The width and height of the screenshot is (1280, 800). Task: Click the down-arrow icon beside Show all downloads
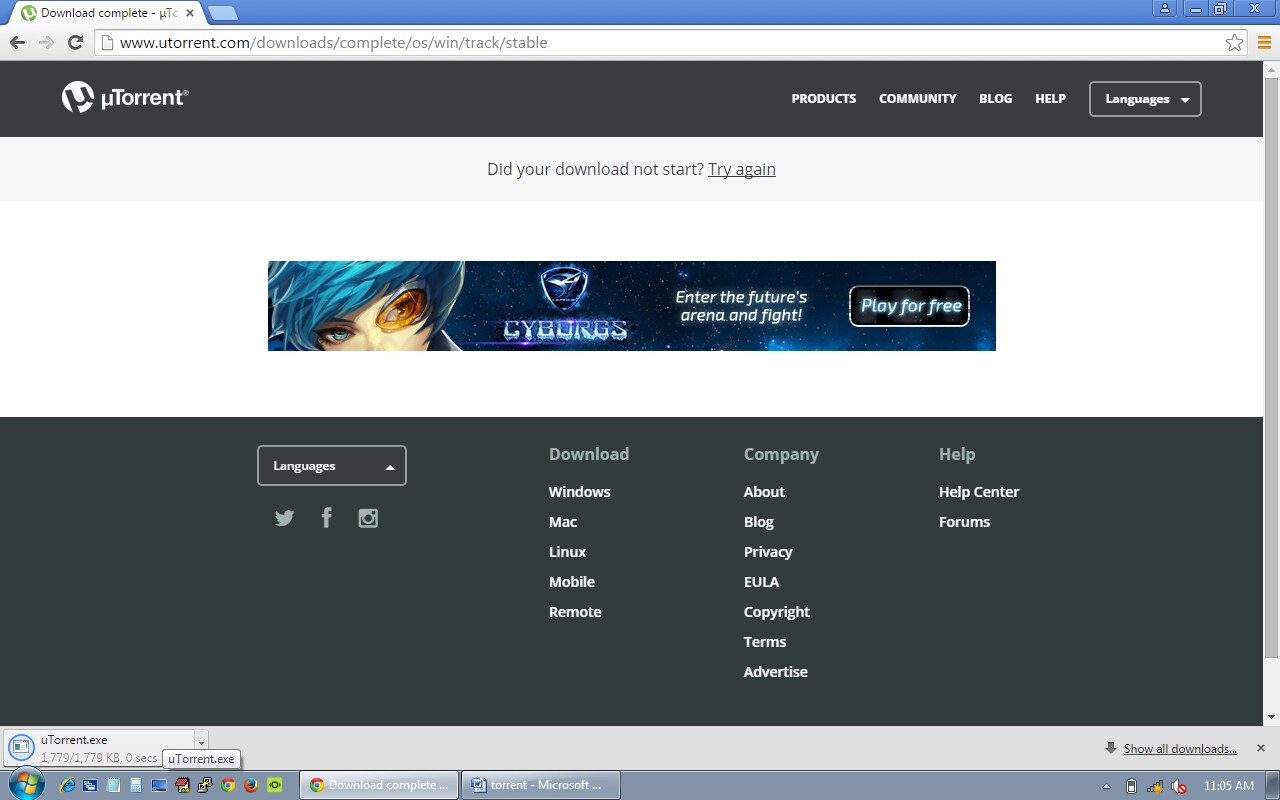(1111, 748)
